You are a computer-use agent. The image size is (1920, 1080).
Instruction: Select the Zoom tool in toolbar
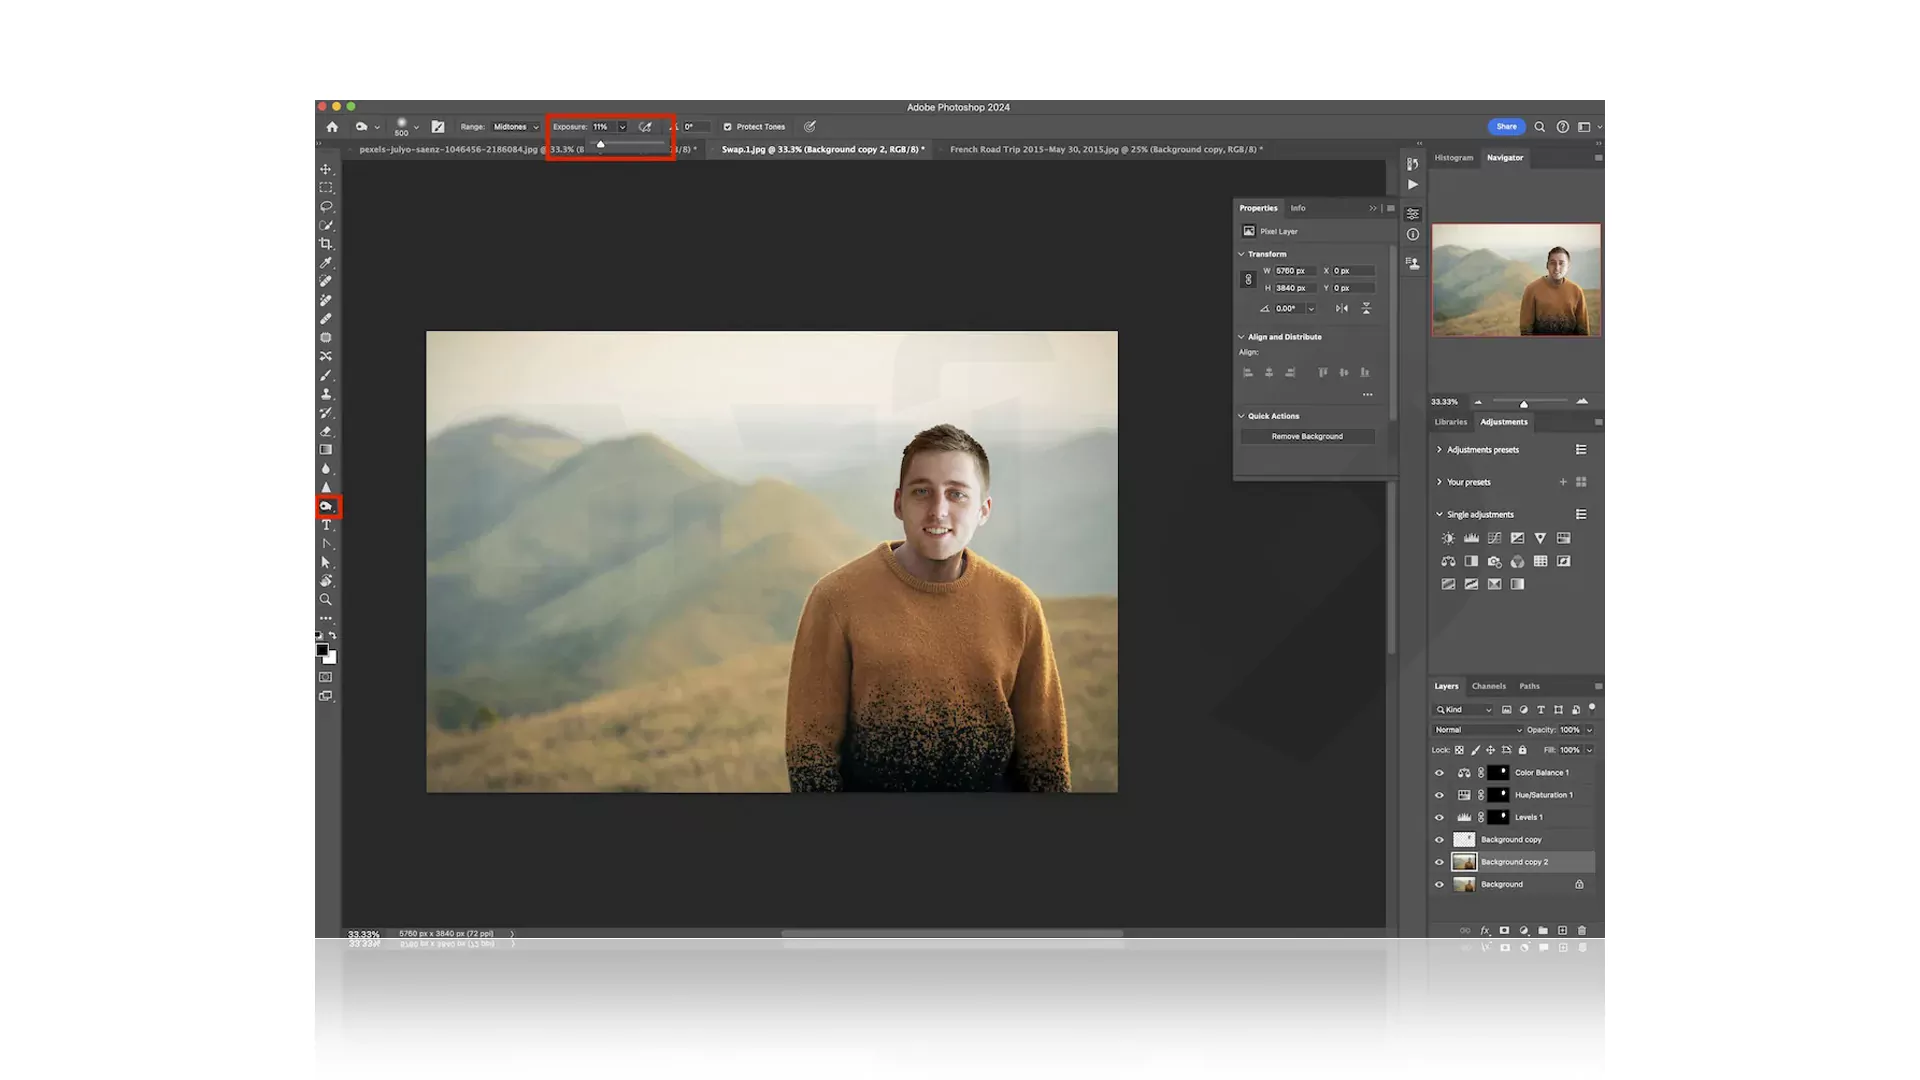pos(326,600)
